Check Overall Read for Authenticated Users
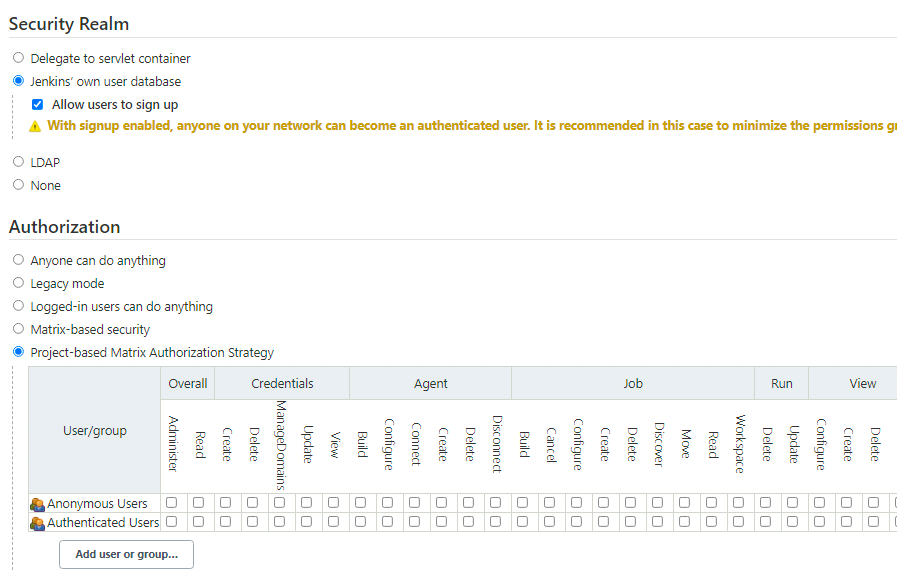This screenshot has height=583, width=897. click(198, 521)
